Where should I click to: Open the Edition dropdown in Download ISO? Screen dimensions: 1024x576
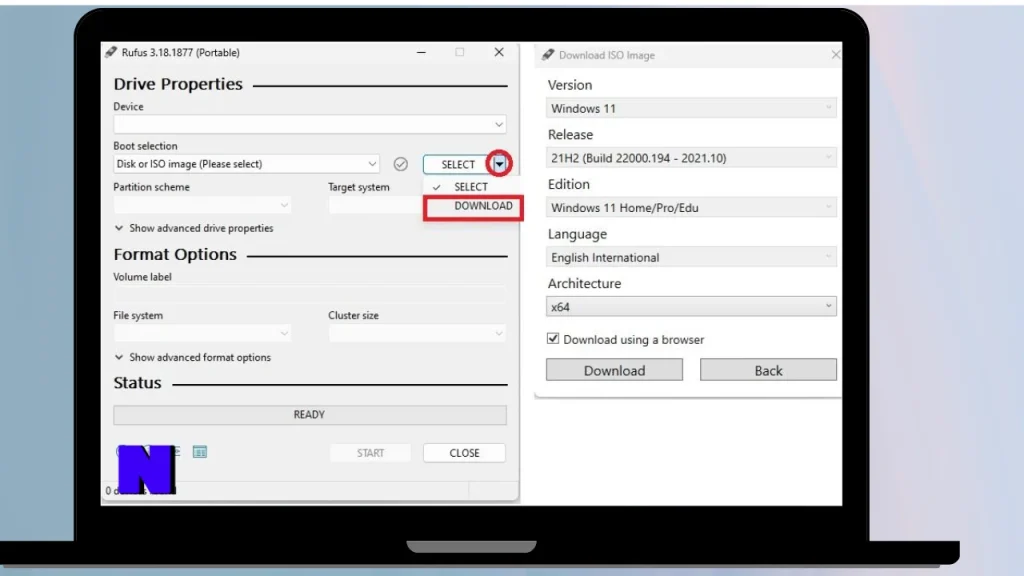691,208
